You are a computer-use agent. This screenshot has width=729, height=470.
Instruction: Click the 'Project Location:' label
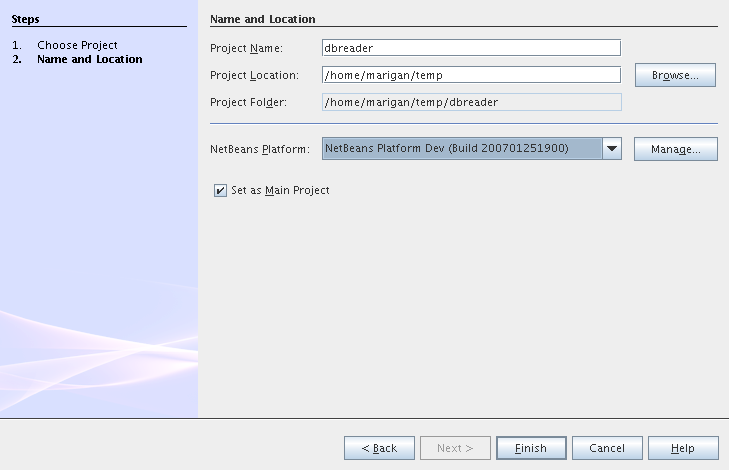254,75
